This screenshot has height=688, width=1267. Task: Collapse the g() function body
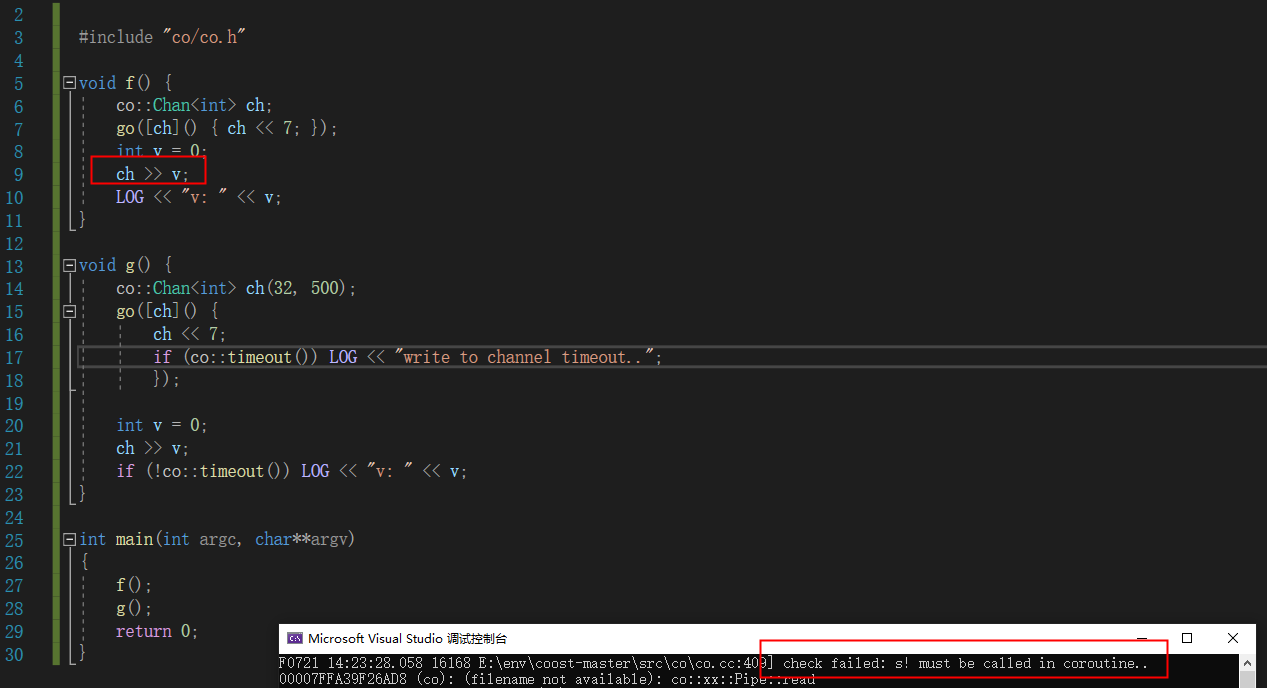tap(68, 264)
